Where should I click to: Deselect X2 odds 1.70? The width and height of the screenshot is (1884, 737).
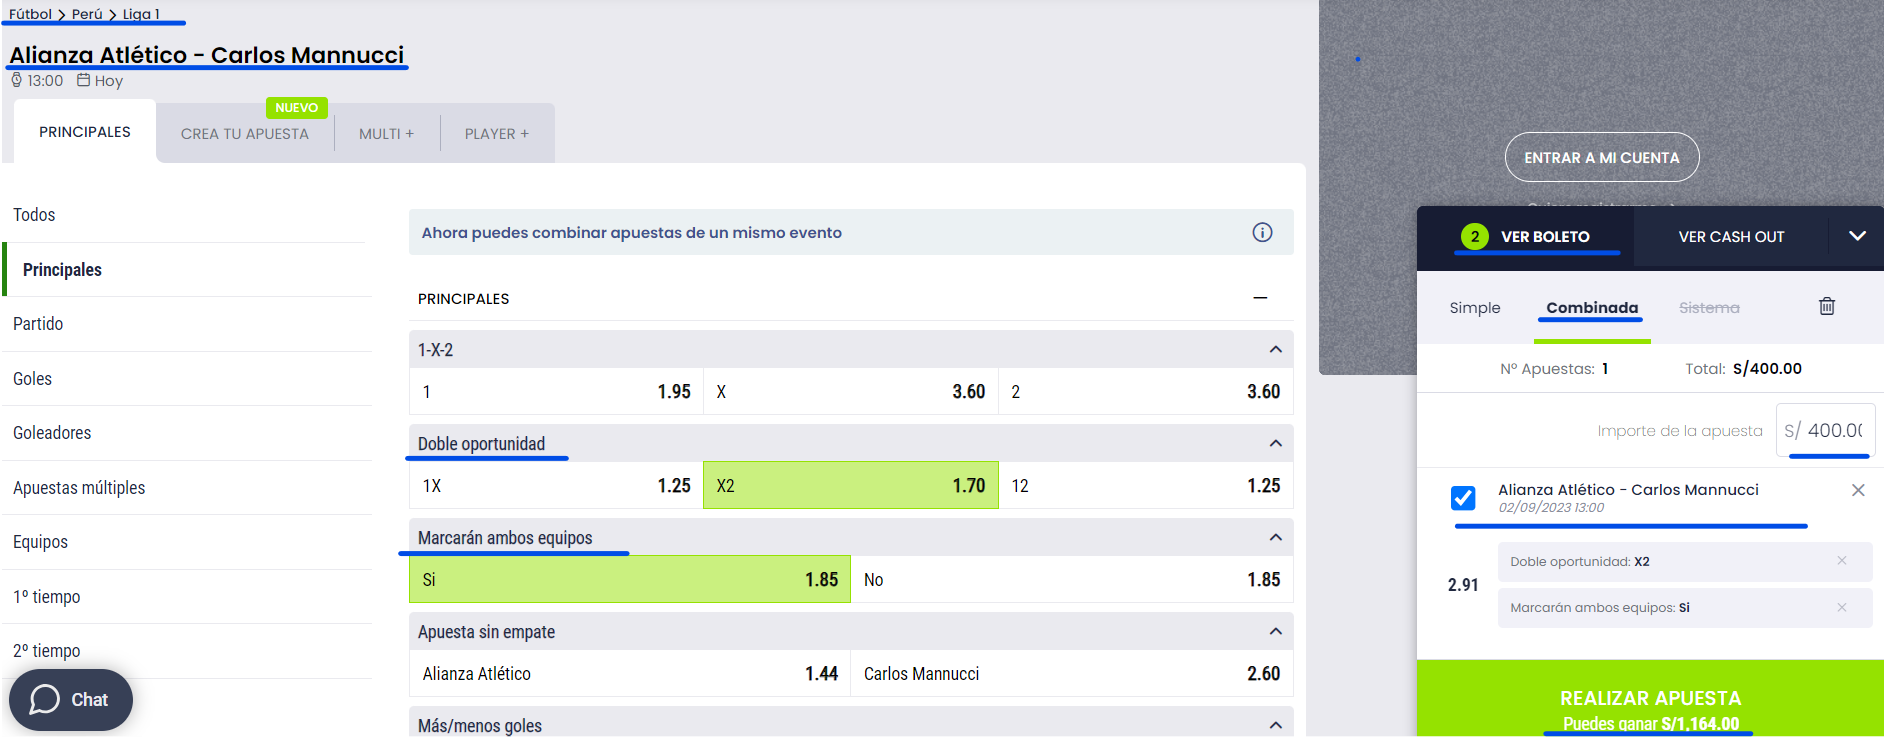(851, 486)
